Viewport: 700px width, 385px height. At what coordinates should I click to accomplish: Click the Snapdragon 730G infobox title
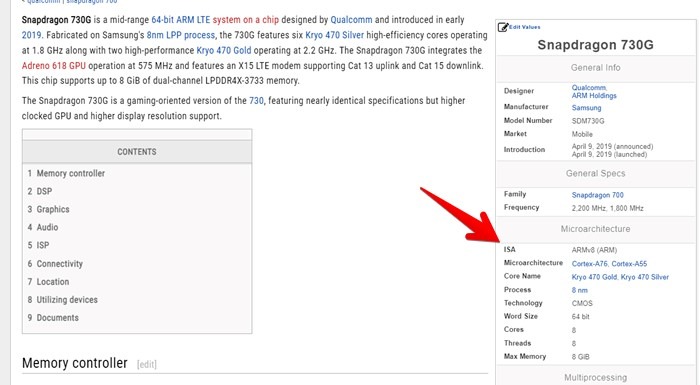(596, 45)
